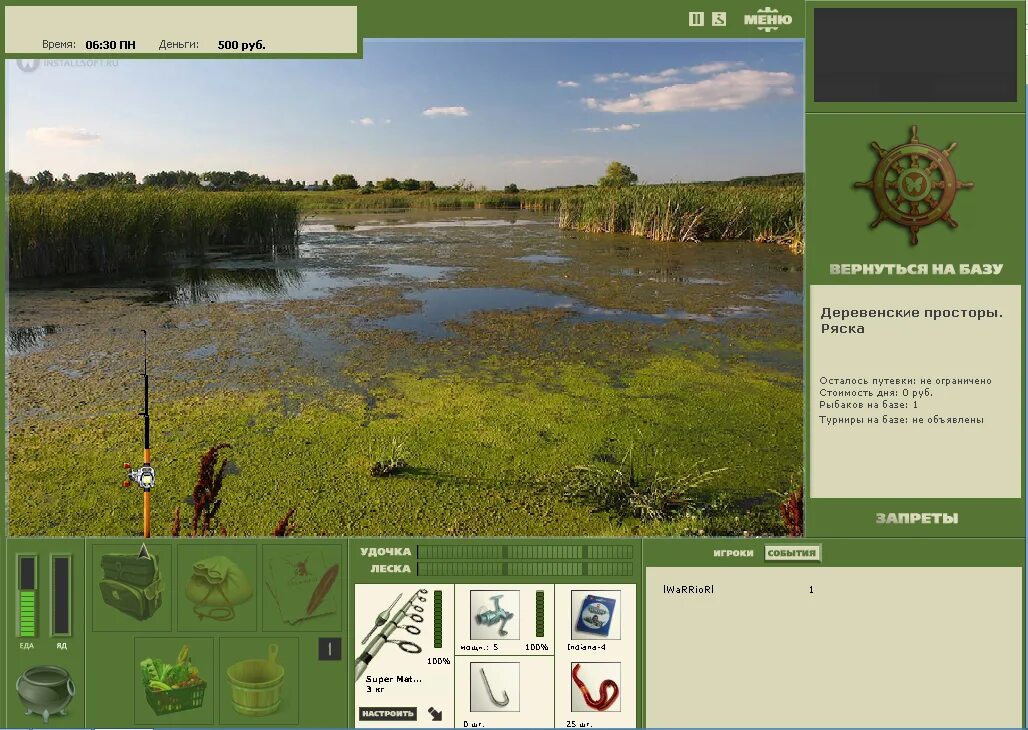Viewport: 1028px width, 730px height.
Task: Click the time value 06:30 ПН
Action: pyautogui.click(x=110, y=45)
